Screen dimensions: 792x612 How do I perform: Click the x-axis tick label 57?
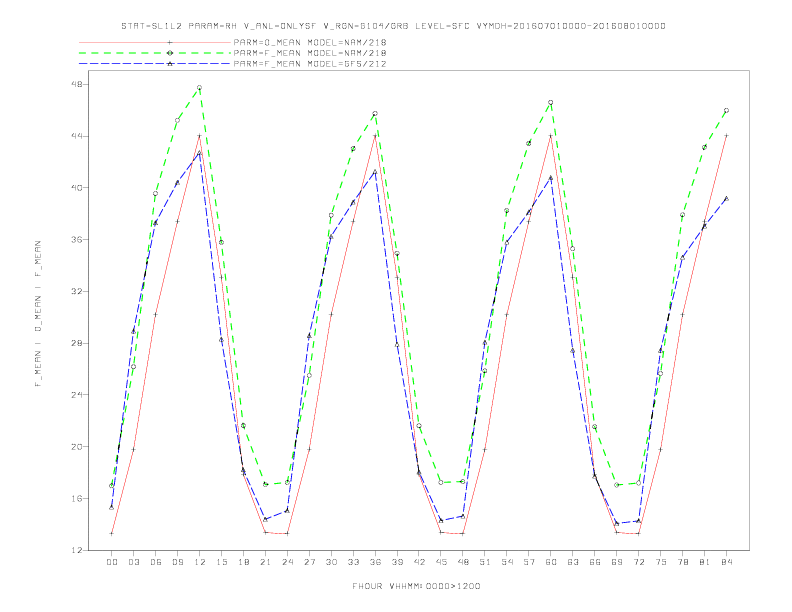click(x=529, y=562)
